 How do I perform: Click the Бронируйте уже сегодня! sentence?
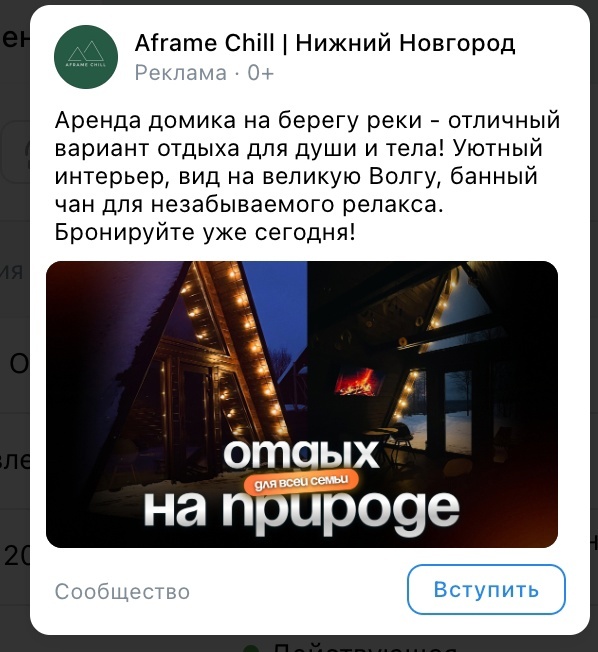click(205, 232)
